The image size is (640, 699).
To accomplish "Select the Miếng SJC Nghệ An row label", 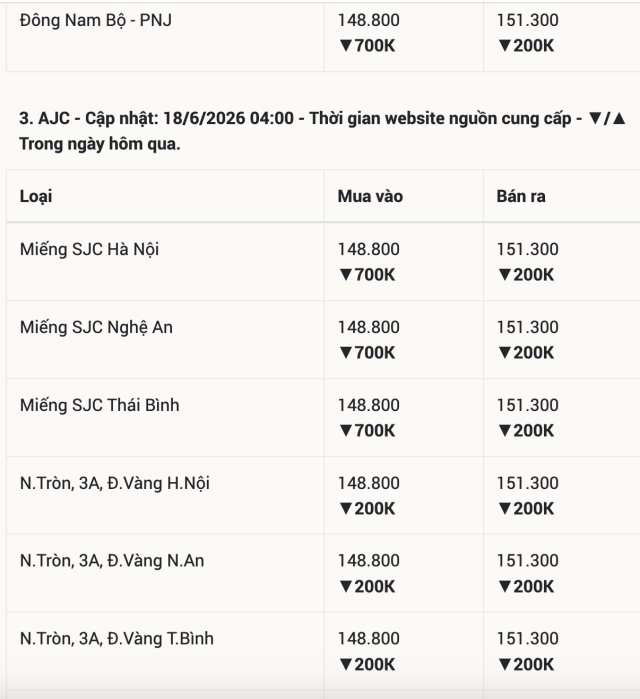I will click(x=96, y=328).
